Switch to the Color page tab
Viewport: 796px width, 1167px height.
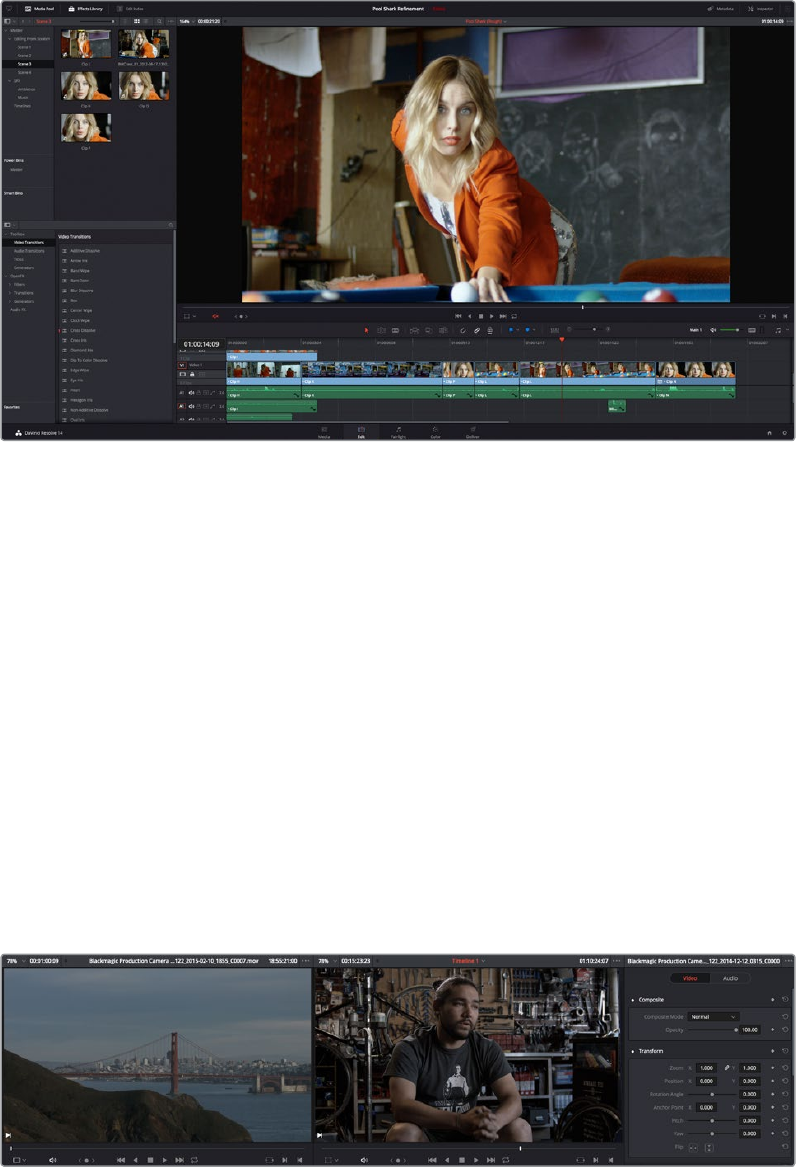[435, 432]
